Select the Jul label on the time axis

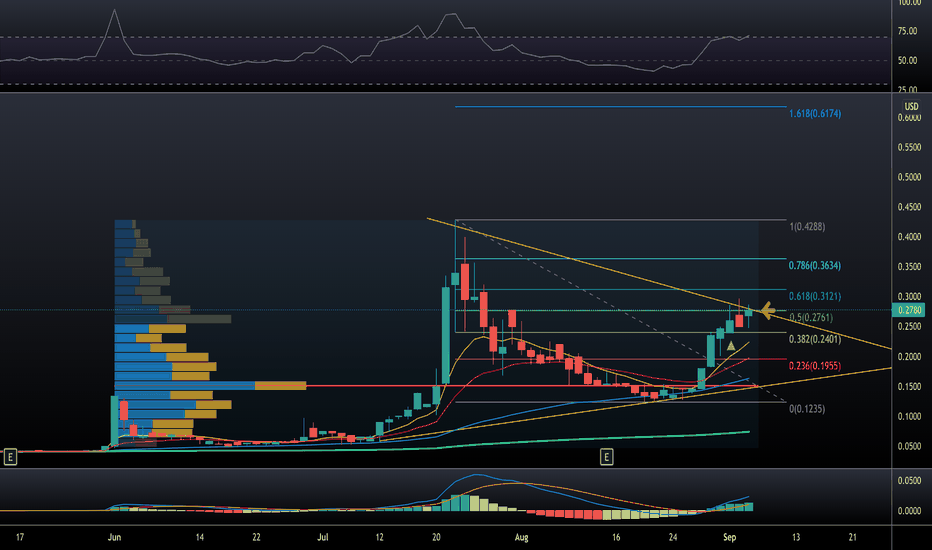[323, 538]
